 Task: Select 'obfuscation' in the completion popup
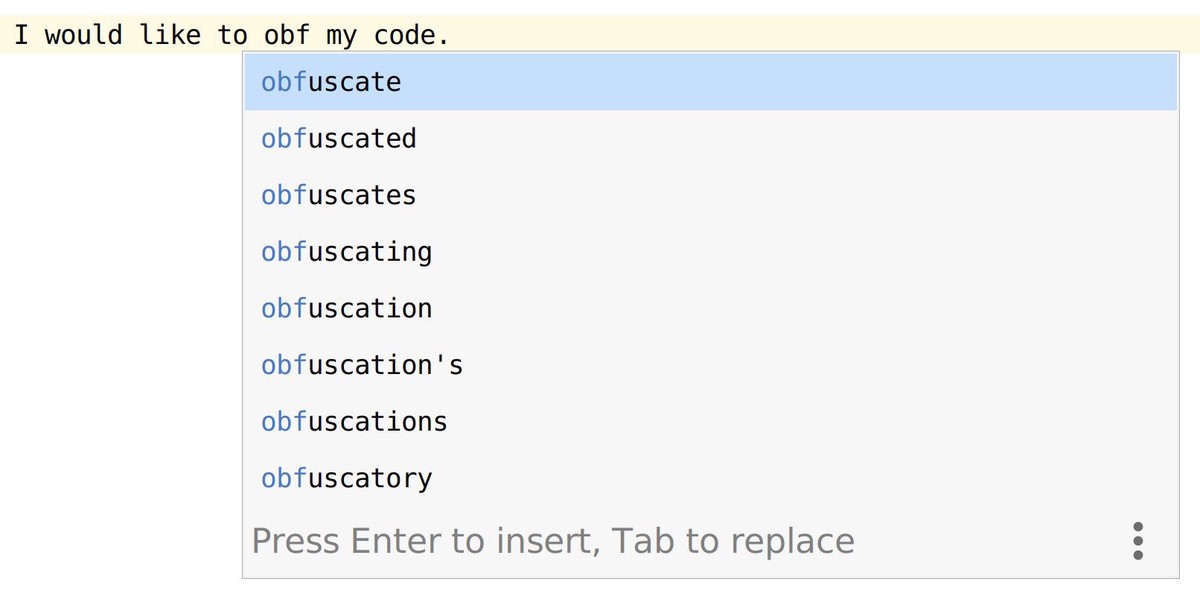[x=345, y=308]
